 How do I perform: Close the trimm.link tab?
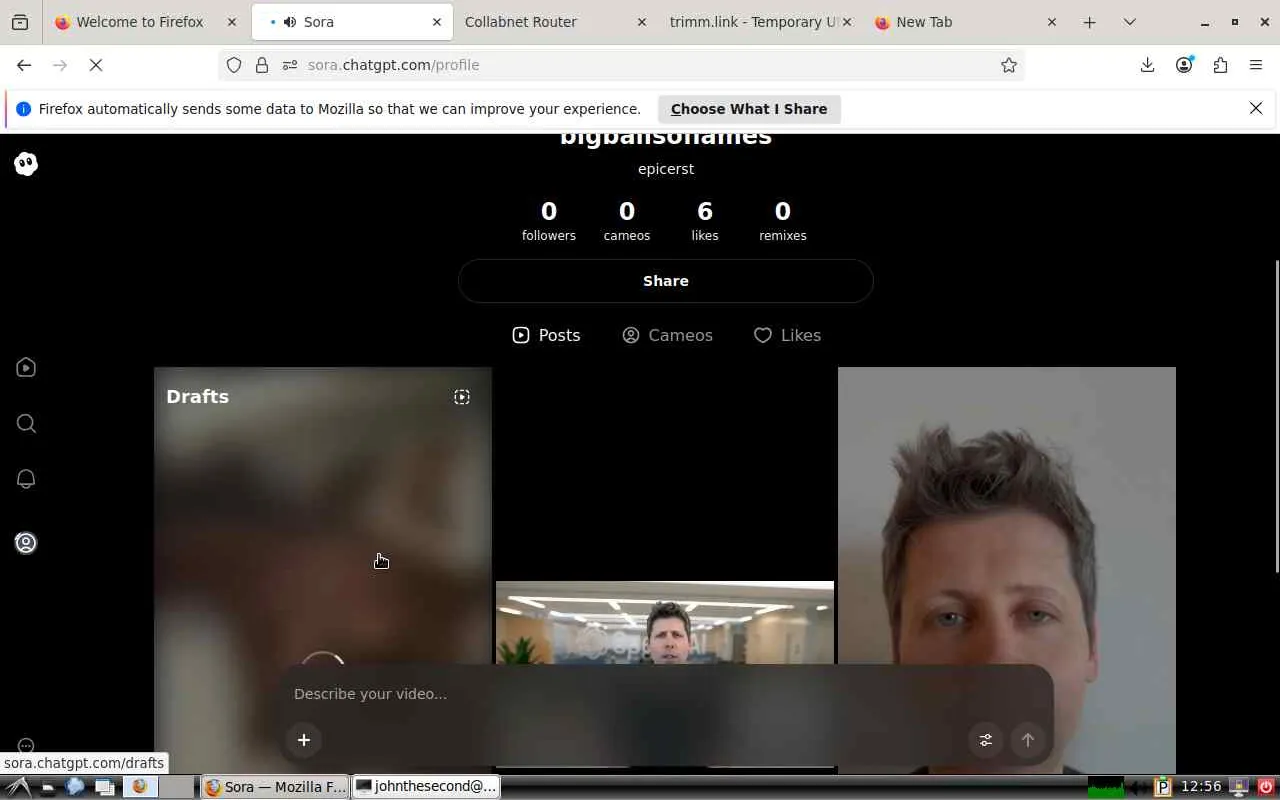point(847,22)
